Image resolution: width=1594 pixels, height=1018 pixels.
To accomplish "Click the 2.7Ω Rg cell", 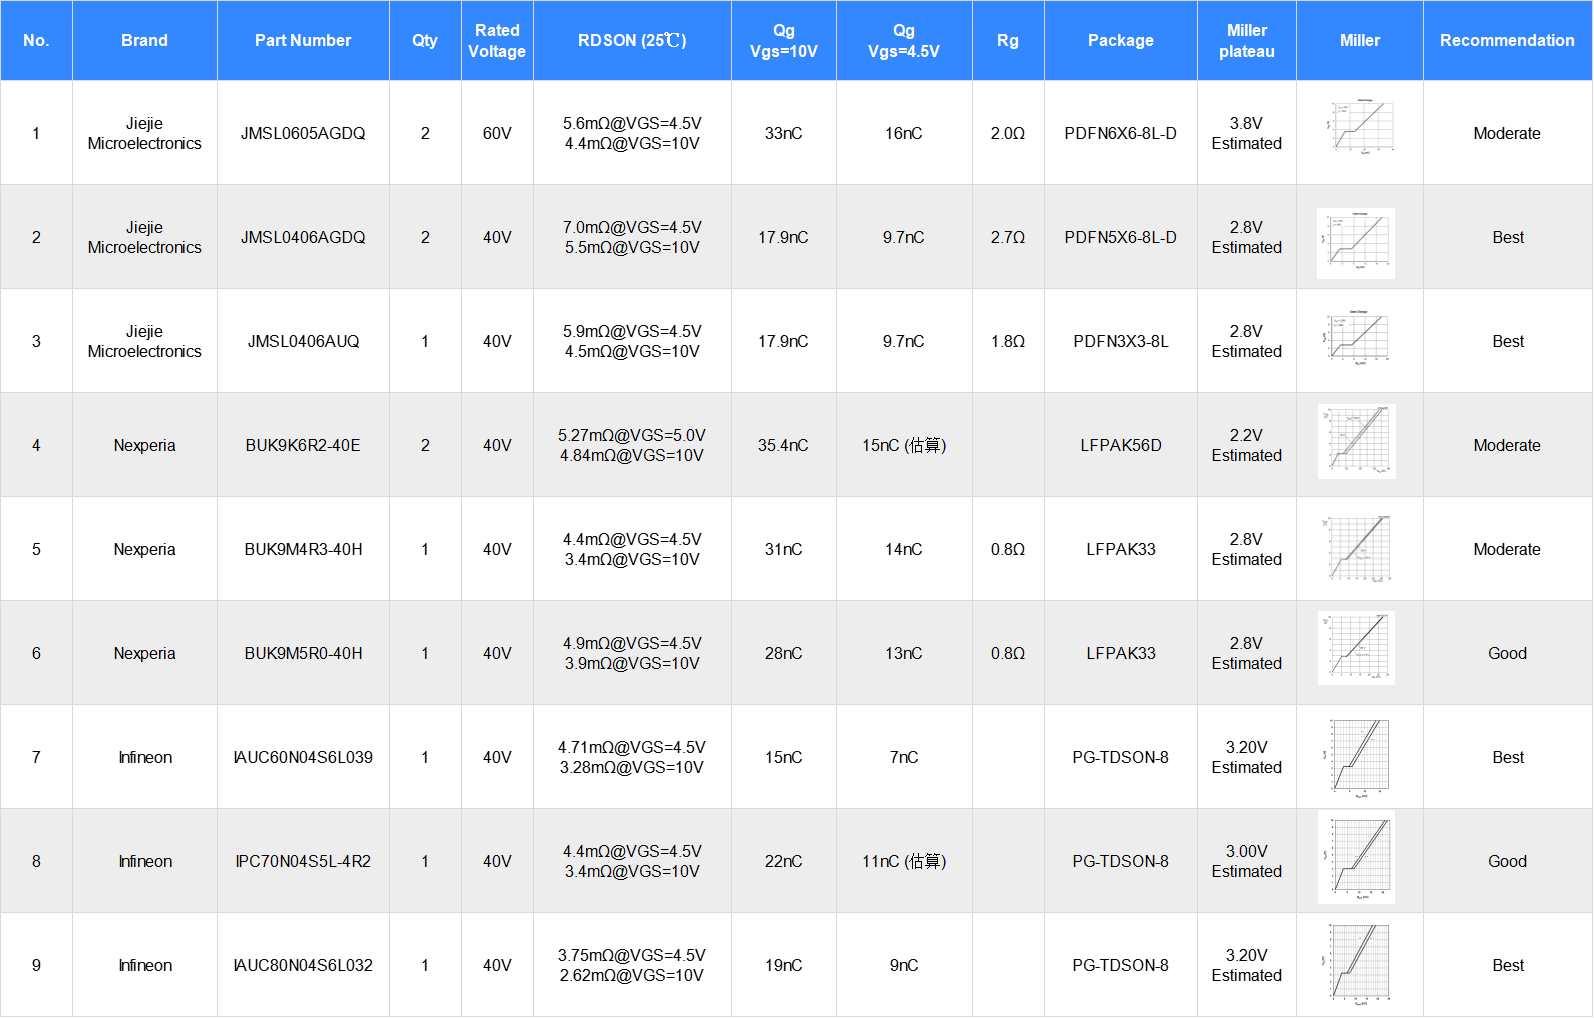I will tap(1008, 237).
